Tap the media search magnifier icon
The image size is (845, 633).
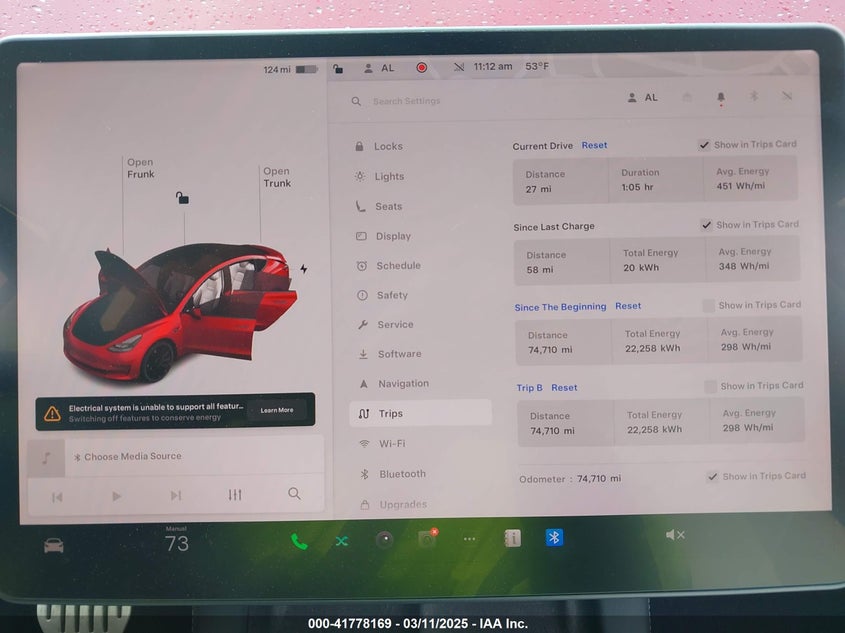click(x=294, y=494)
